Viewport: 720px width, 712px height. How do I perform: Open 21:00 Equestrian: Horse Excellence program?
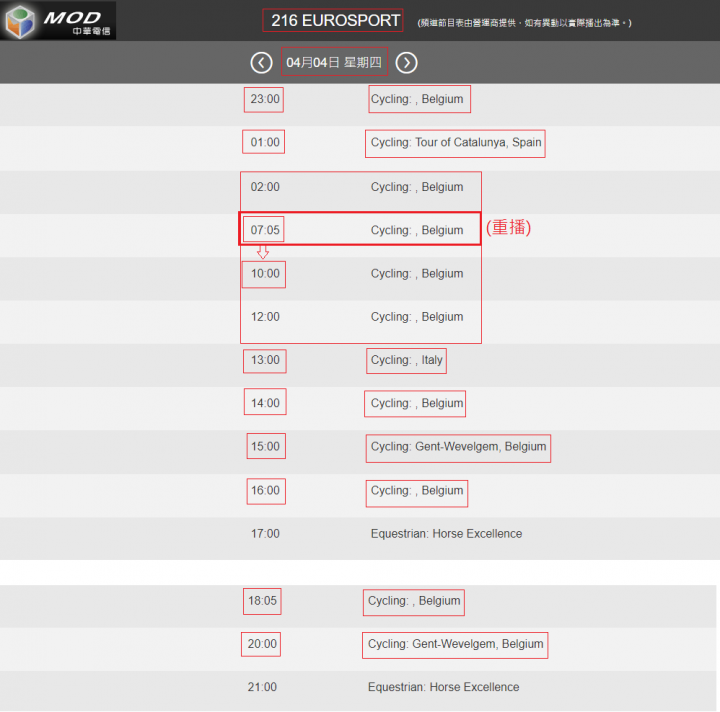(x=444, y=687)
